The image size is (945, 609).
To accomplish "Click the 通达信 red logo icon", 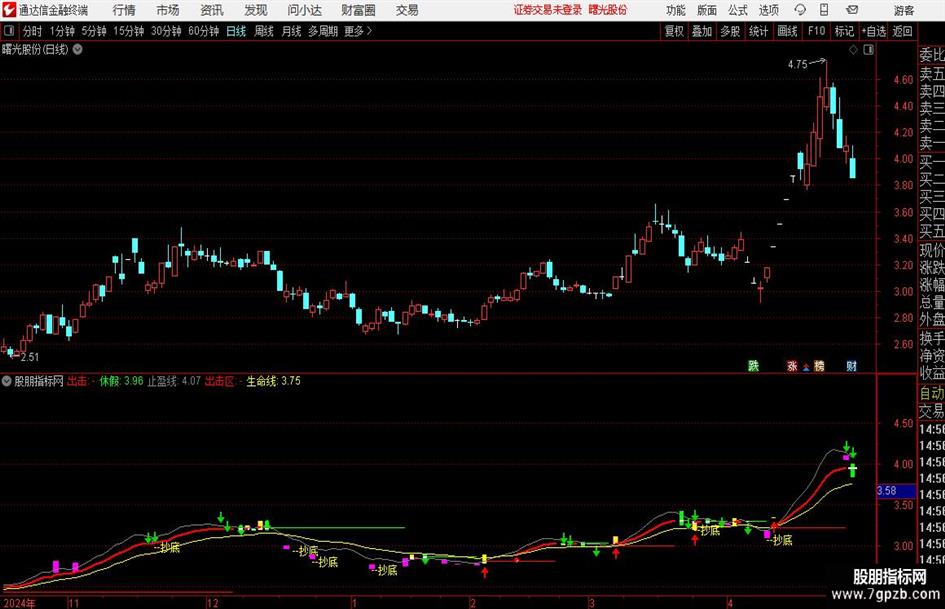I will (x=9, y=10).
